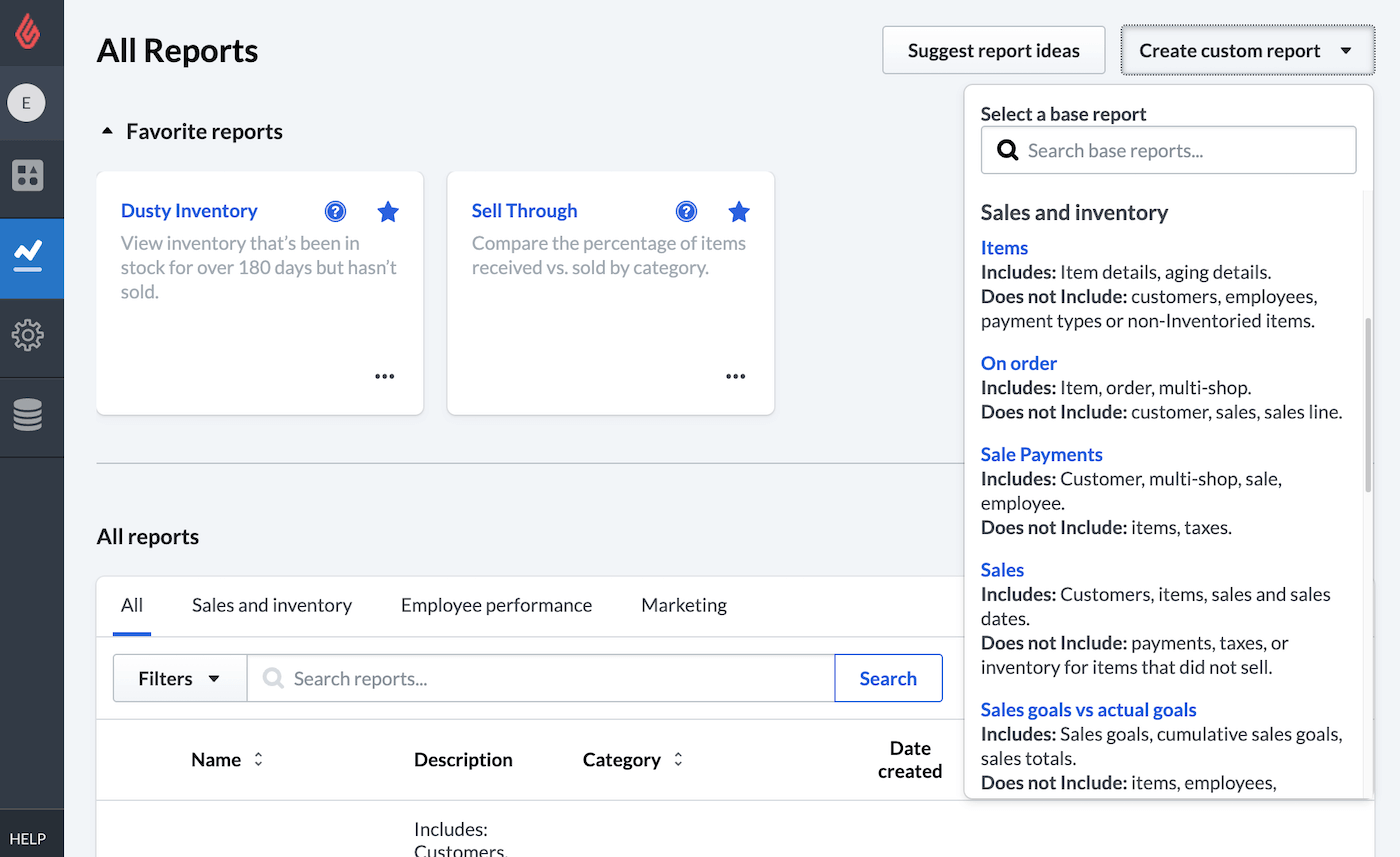Unfavorite Sell Through with the star
This screenshot has height=857, width=1400.
739,211
